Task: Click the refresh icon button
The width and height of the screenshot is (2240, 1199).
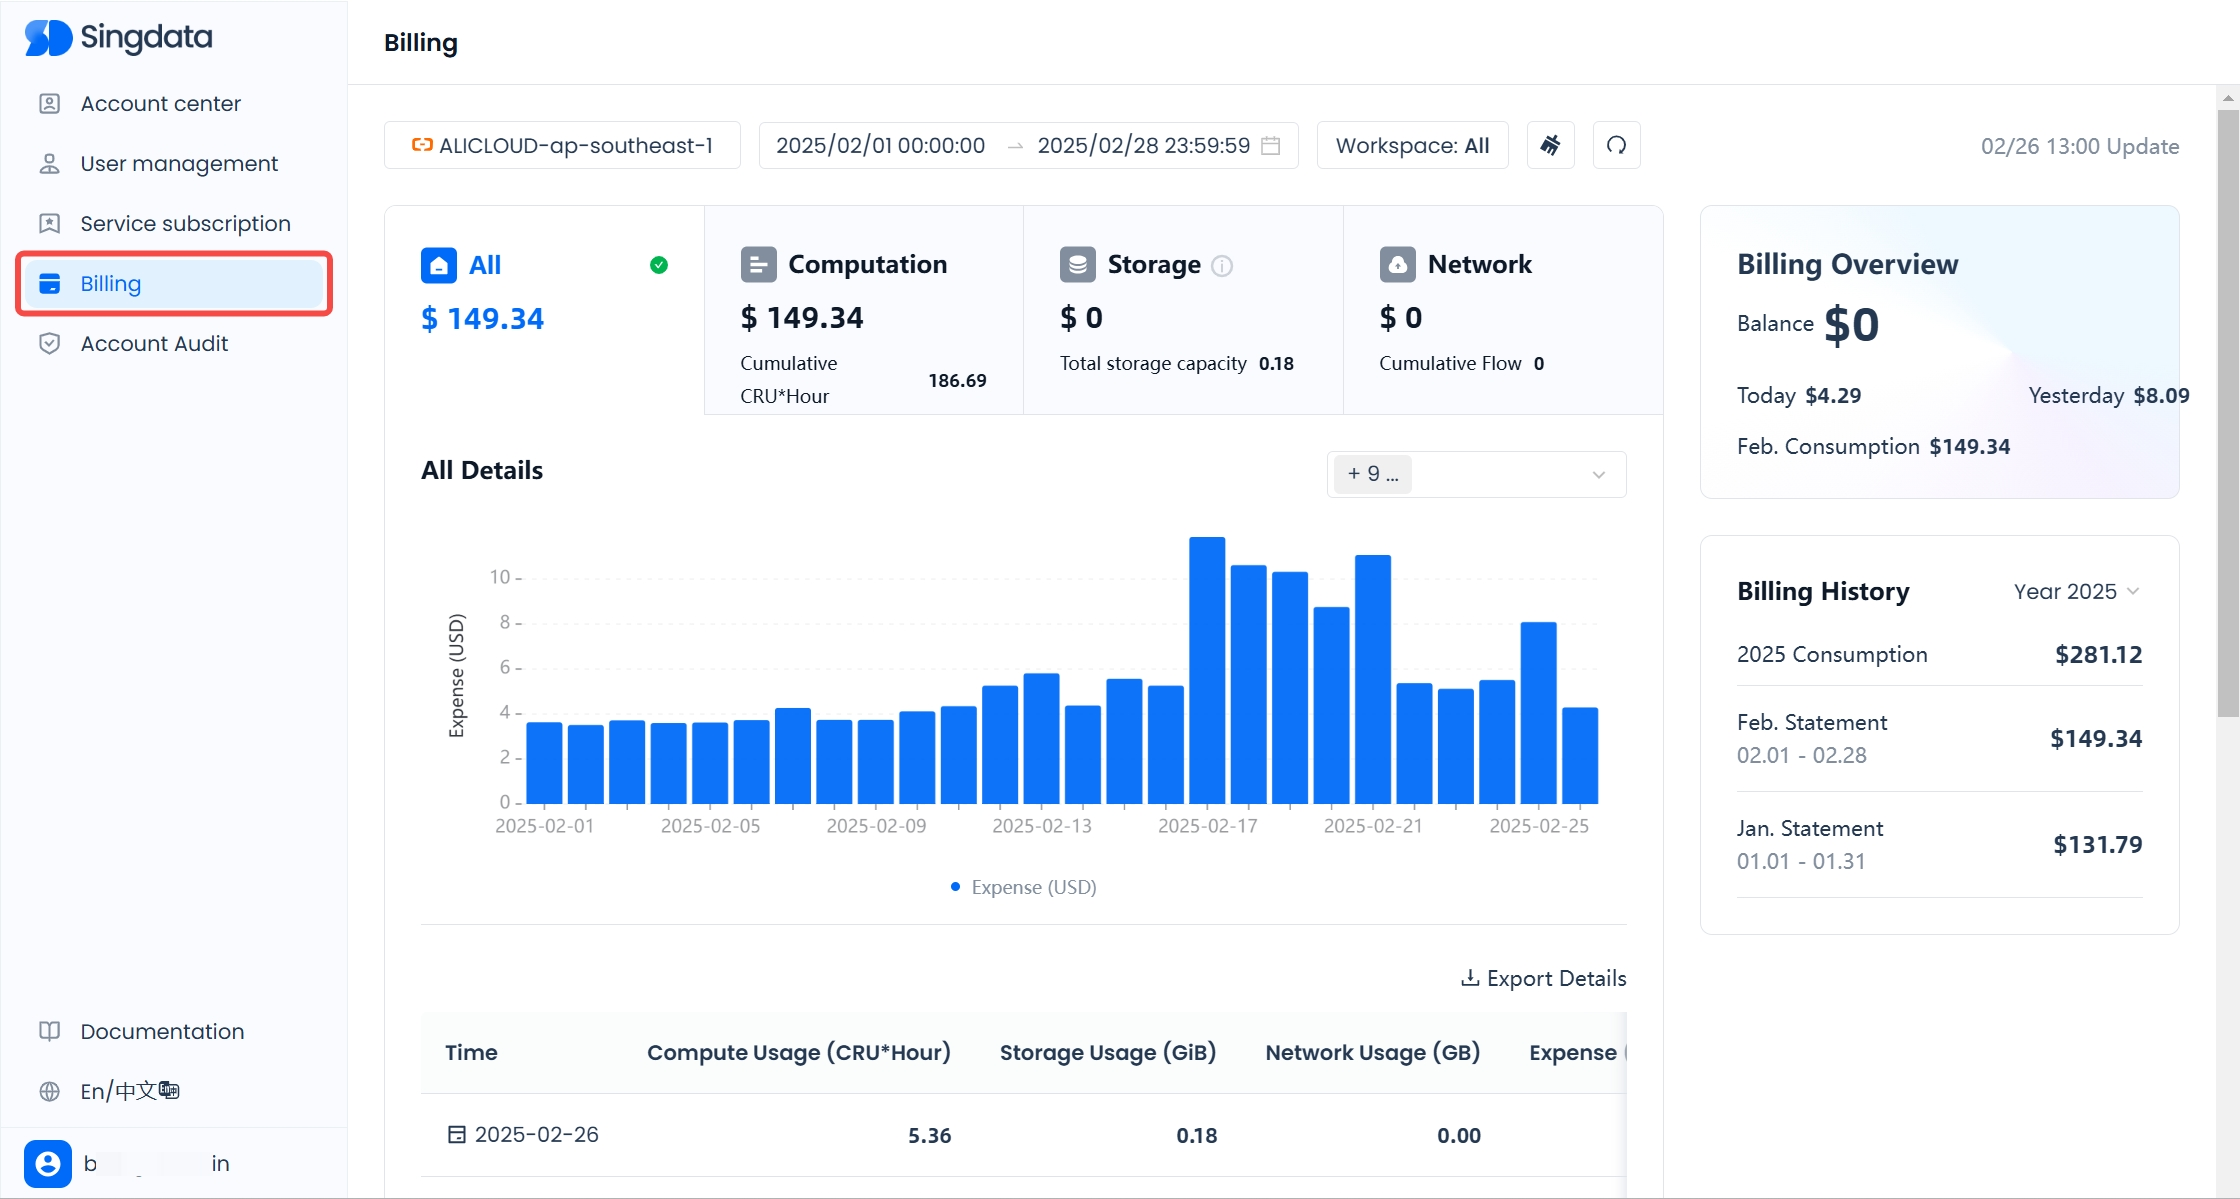Action: click(x=1616, y=146)
